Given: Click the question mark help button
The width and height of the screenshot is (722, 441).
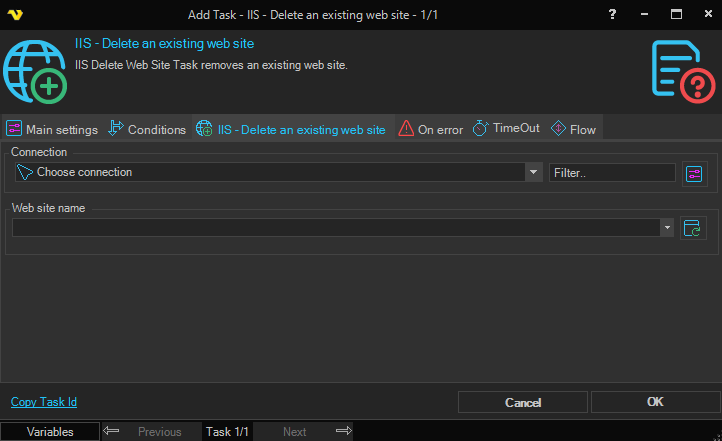Looking at the screenshot, I should pos(612,14).
